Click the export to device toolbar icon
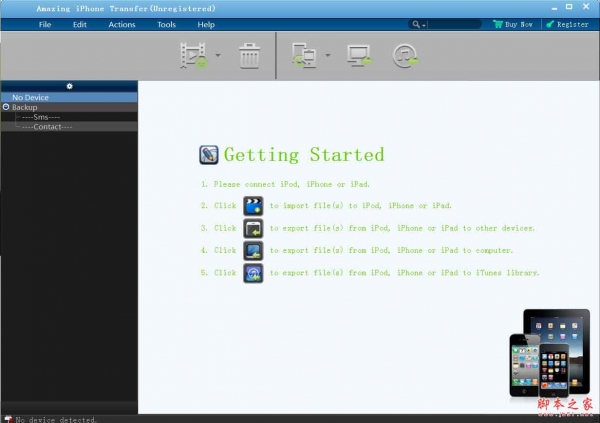 [304, 56]
